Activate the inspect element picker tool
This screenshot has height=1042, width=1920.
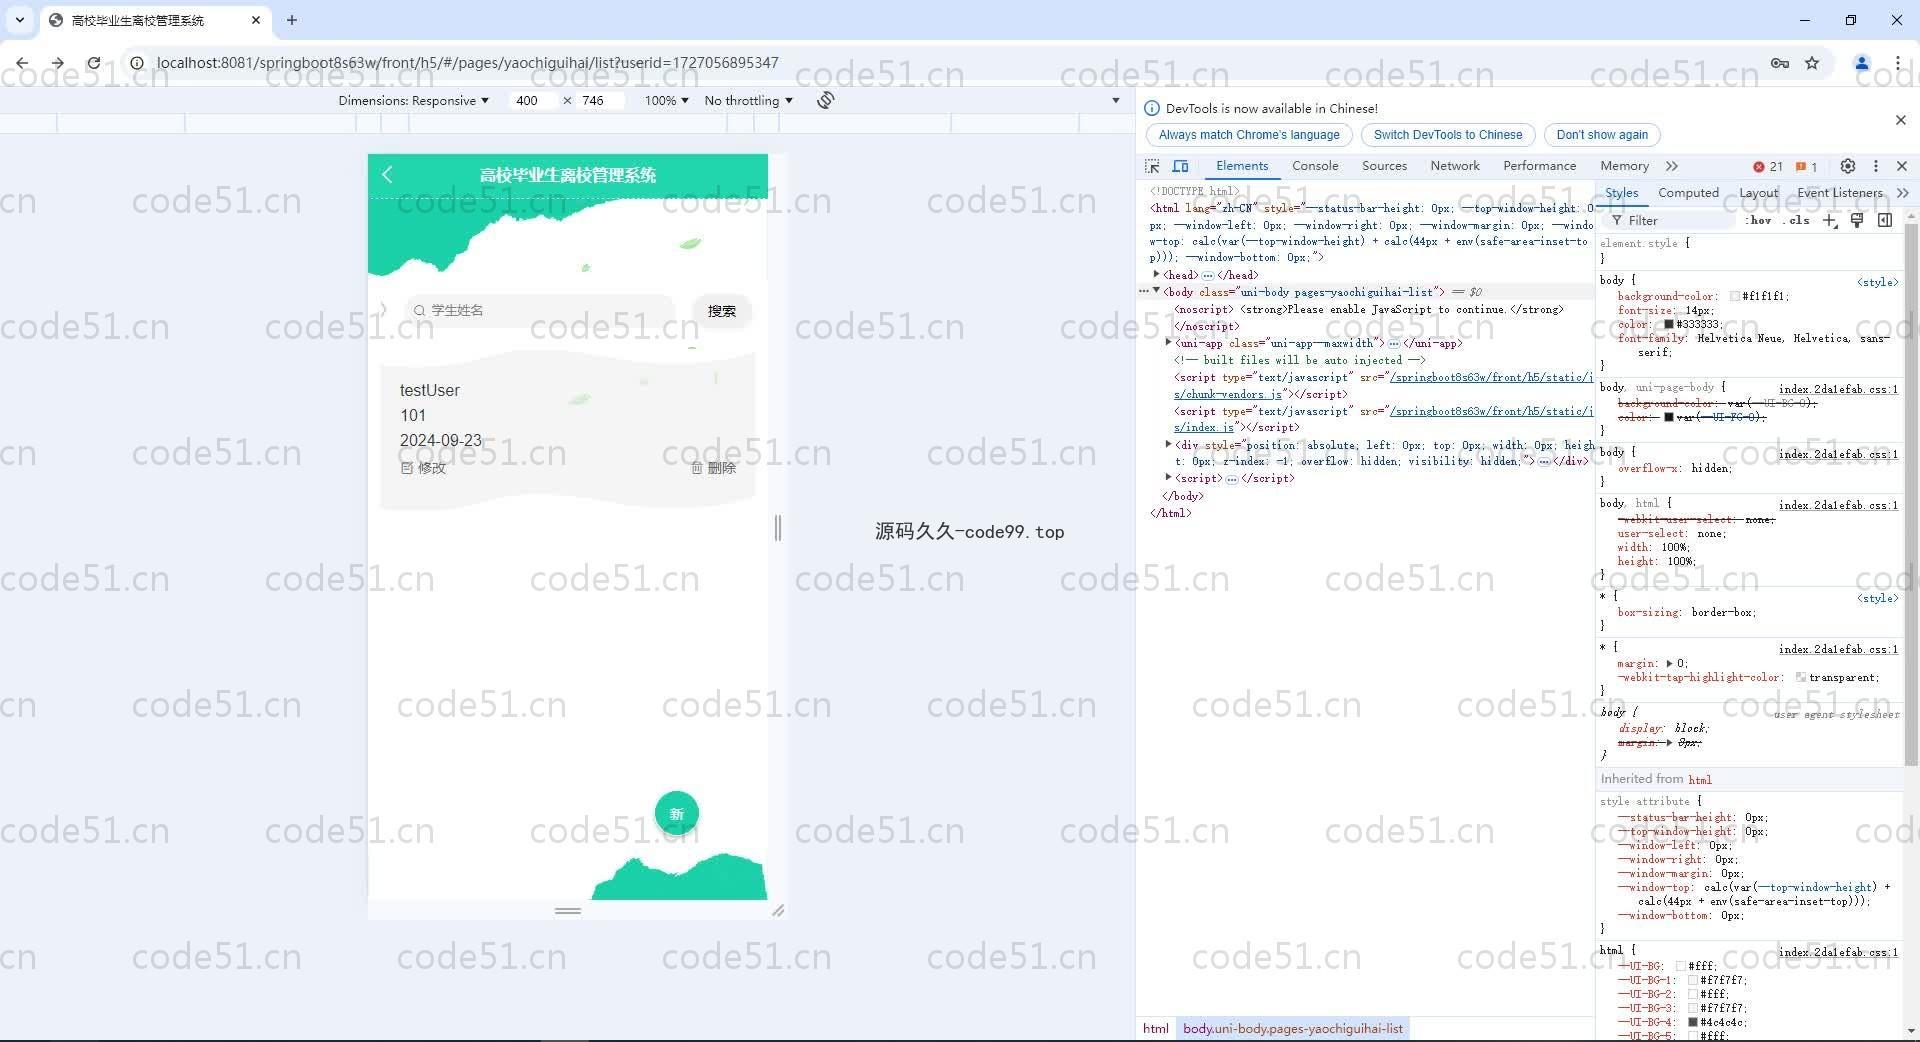[x=1153, y=166]
